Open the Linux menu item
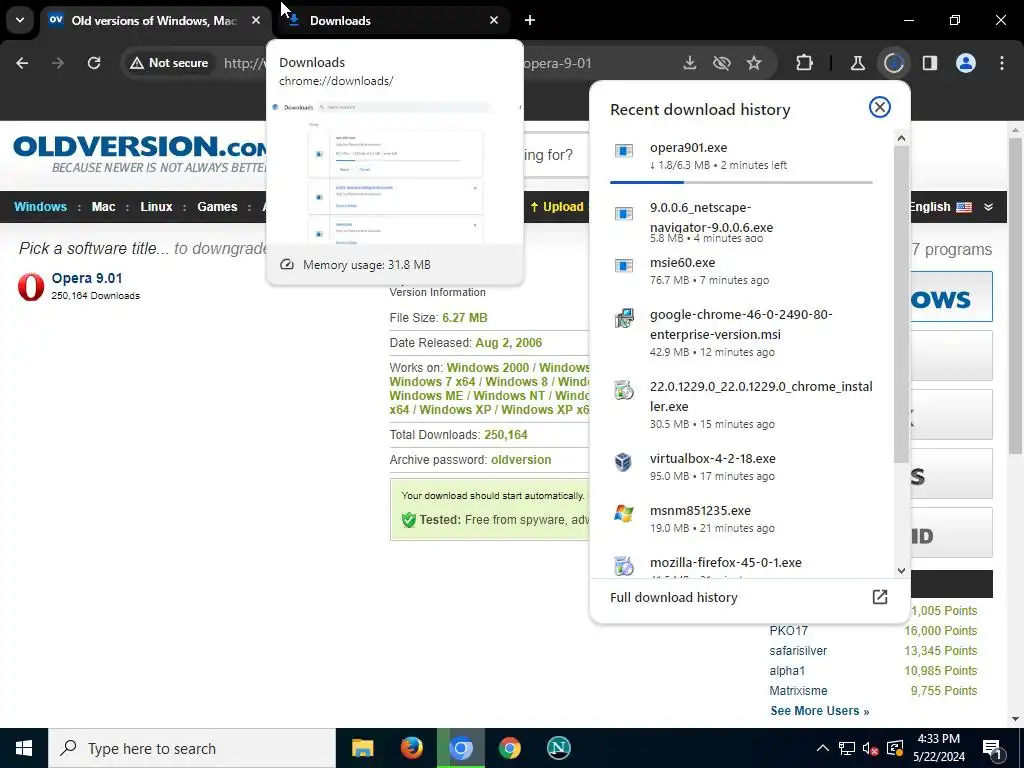Screen dimensions: 1024x768 coord(156,207)
